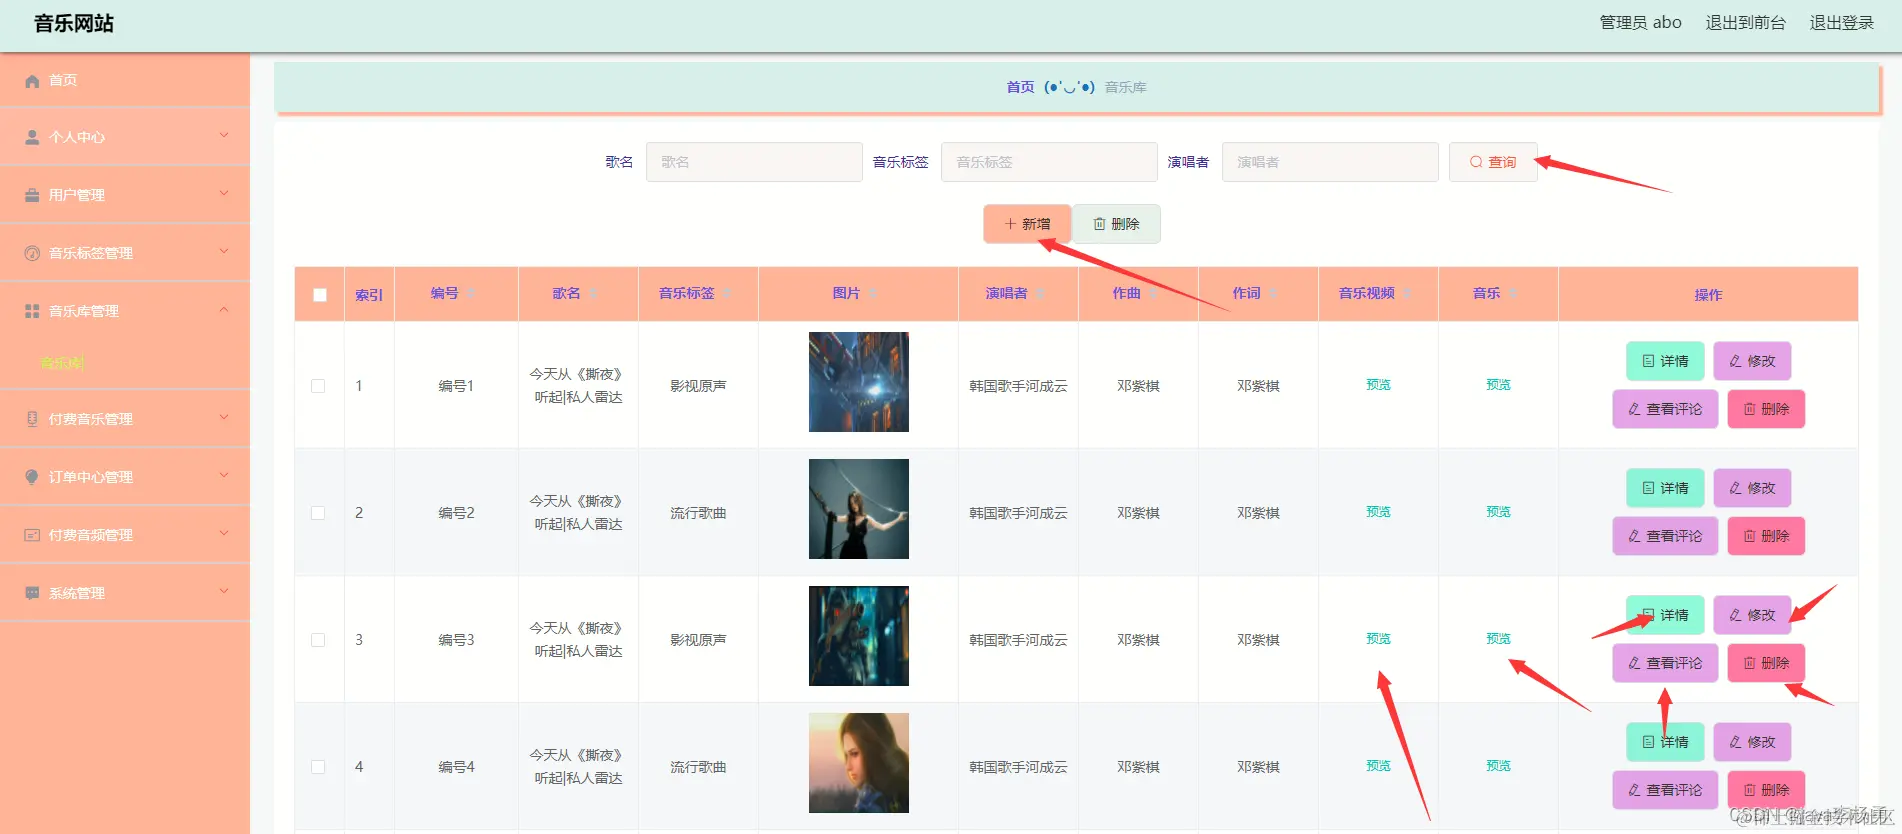Click the 韩国歌手河成云 cell in row 编号3
The width and height of the screenshot is (1902, 834).
pos(1018,640)
